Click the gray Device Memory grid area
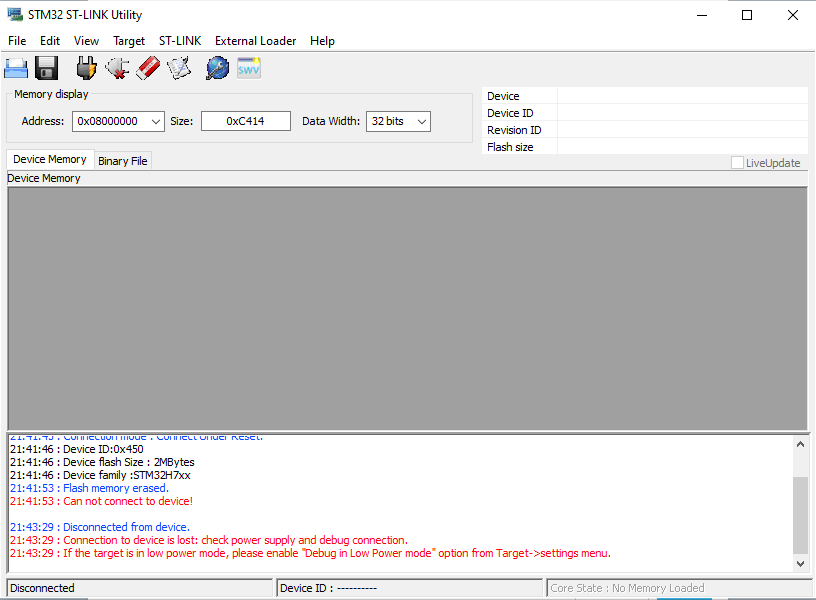816x600 pixels. tap(407, 309)
